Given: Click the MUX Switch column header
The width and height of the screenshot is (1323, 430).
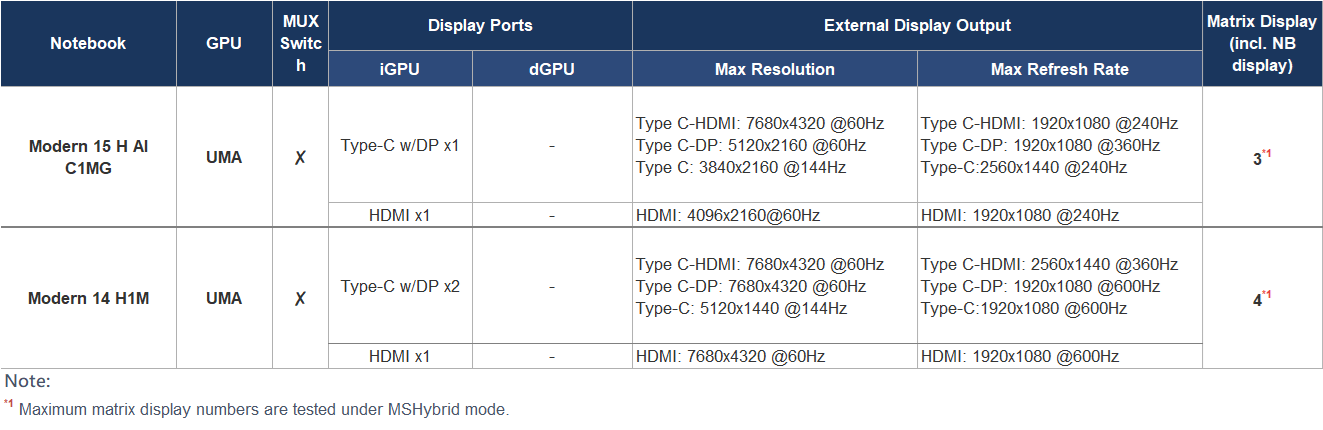Looking at the screenshot, I should coord(300,44).
